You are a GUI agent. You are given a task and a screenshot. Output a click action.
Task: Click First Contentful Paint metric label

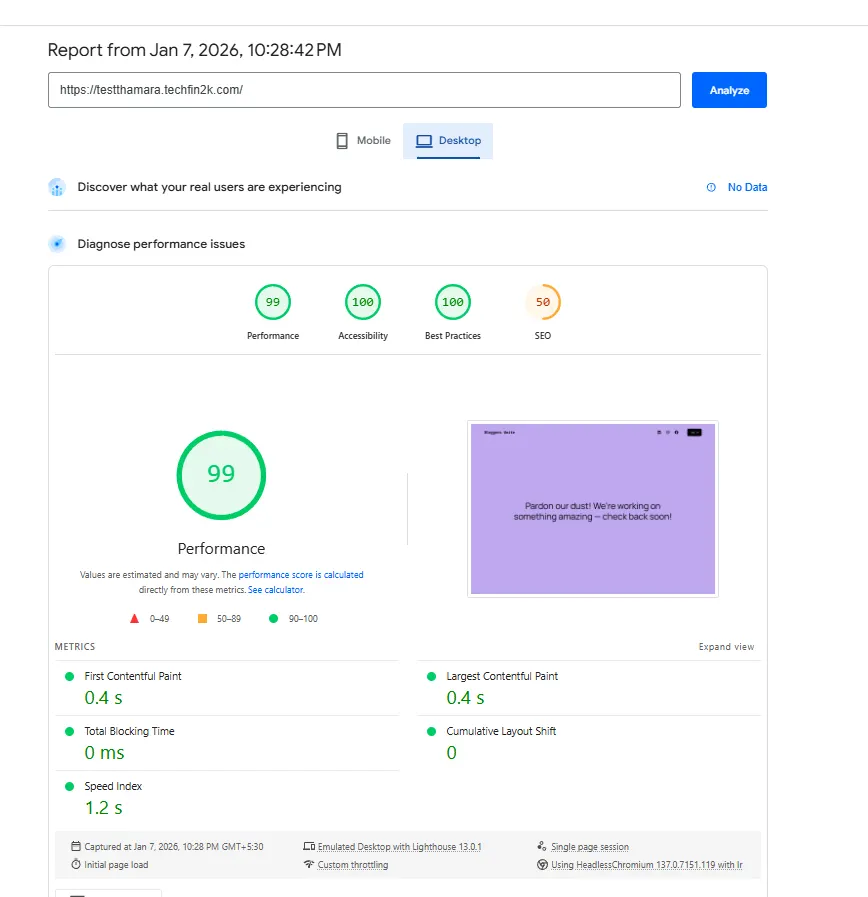[x=133, y=676]
